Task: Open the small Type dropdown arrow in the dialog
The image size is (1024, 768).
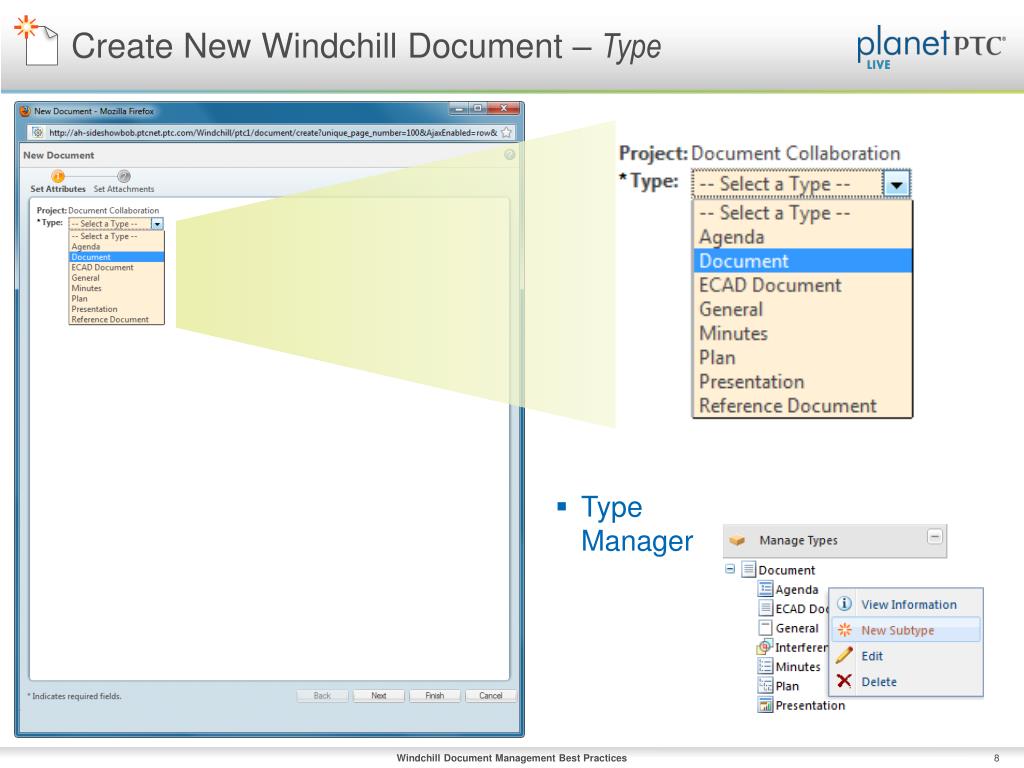Action: tap(157, 223)
